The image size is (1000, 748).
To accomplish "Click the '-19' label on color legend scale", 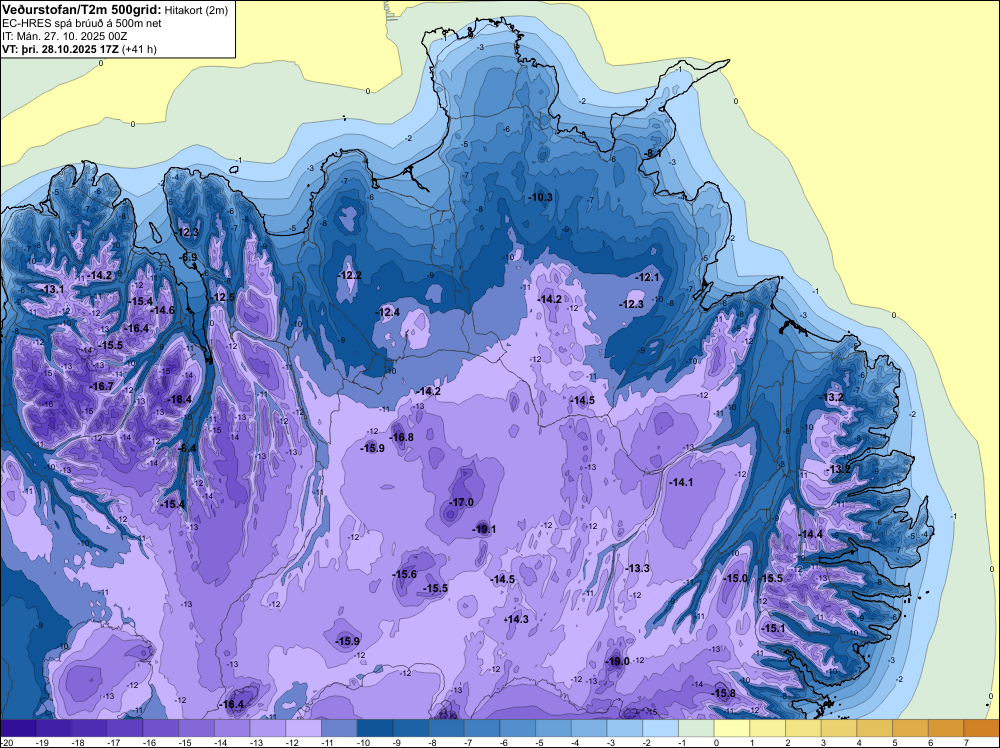I will pyautogui.click(x=43, y=743).
